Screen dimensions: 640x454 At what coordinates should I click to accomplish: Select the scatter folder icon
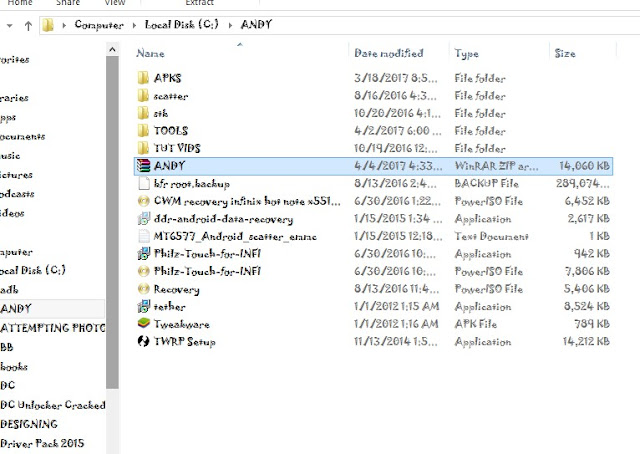click(143, 96)
